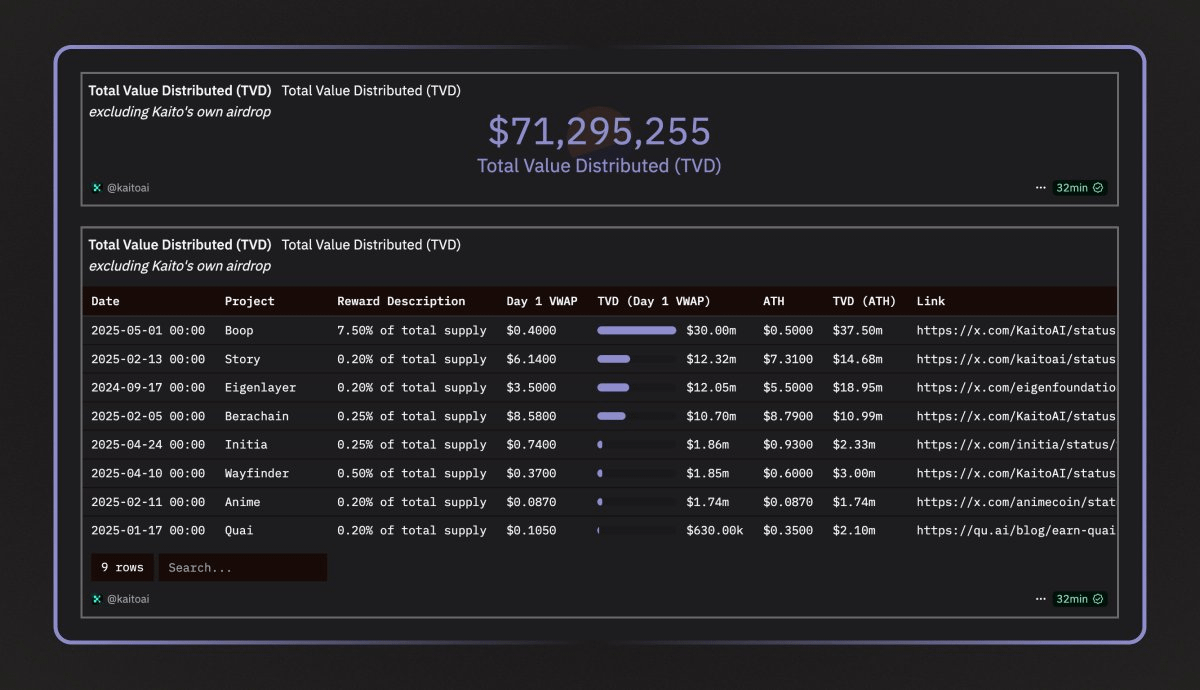Click the $71,295,255 counter value
Viewport: 1200px width, 690px height.
[599, 132]
